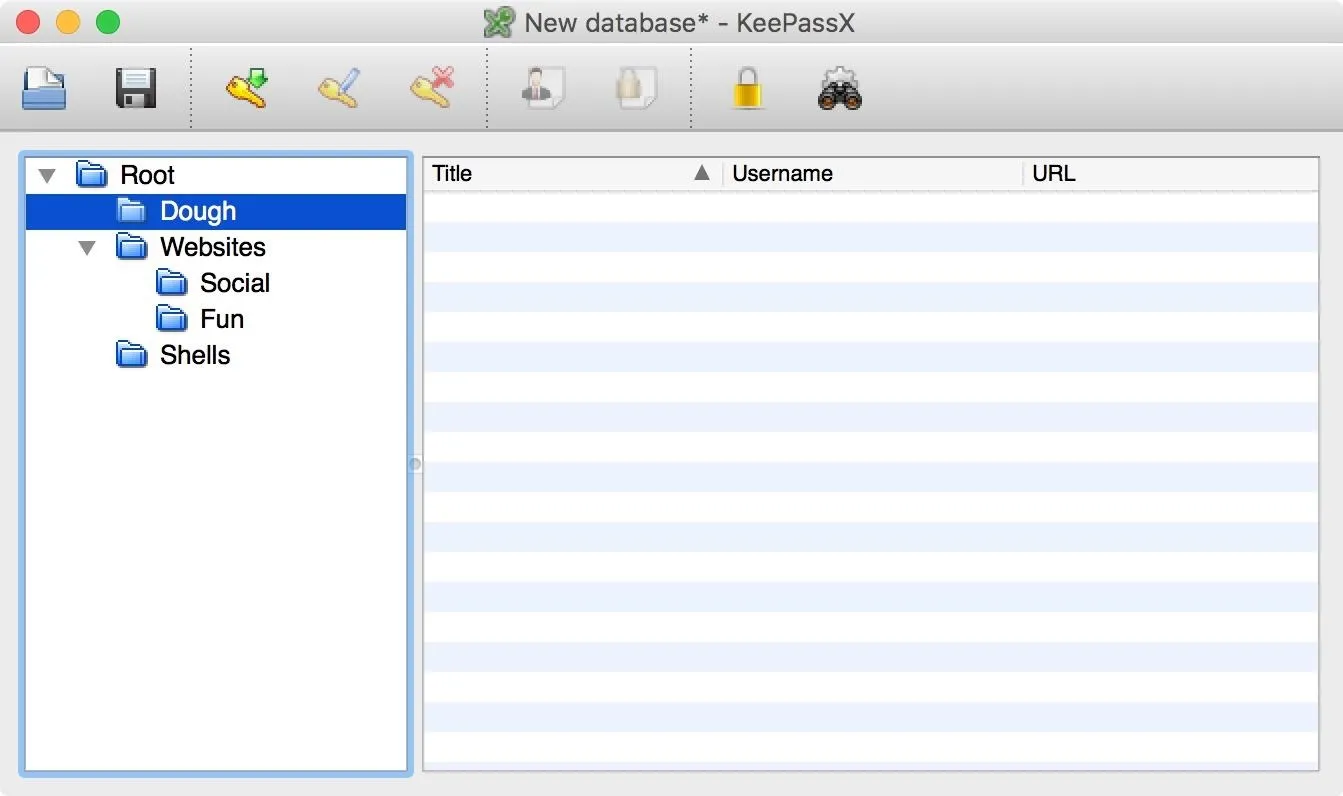Click the Shells folder icon
Screen dimensions: 1343x796
[132, 355]
